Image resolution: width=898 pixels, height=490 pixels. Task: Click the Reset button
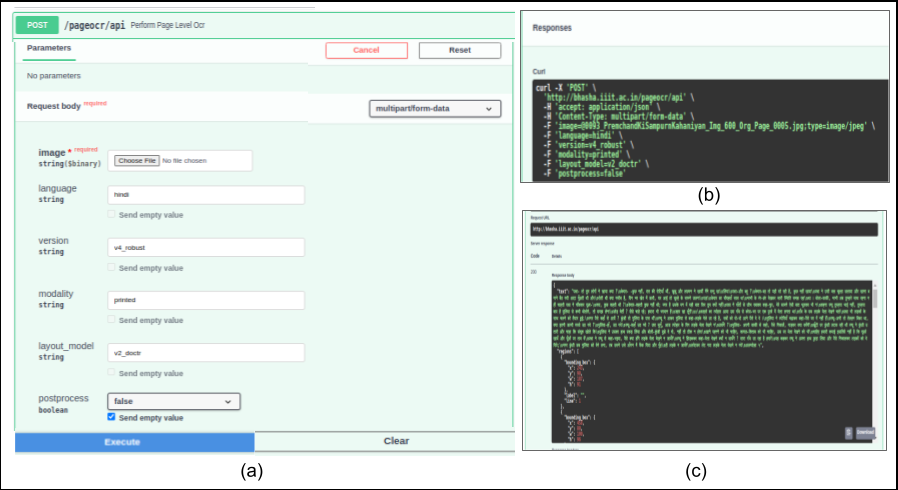click(x=459, y=50)
